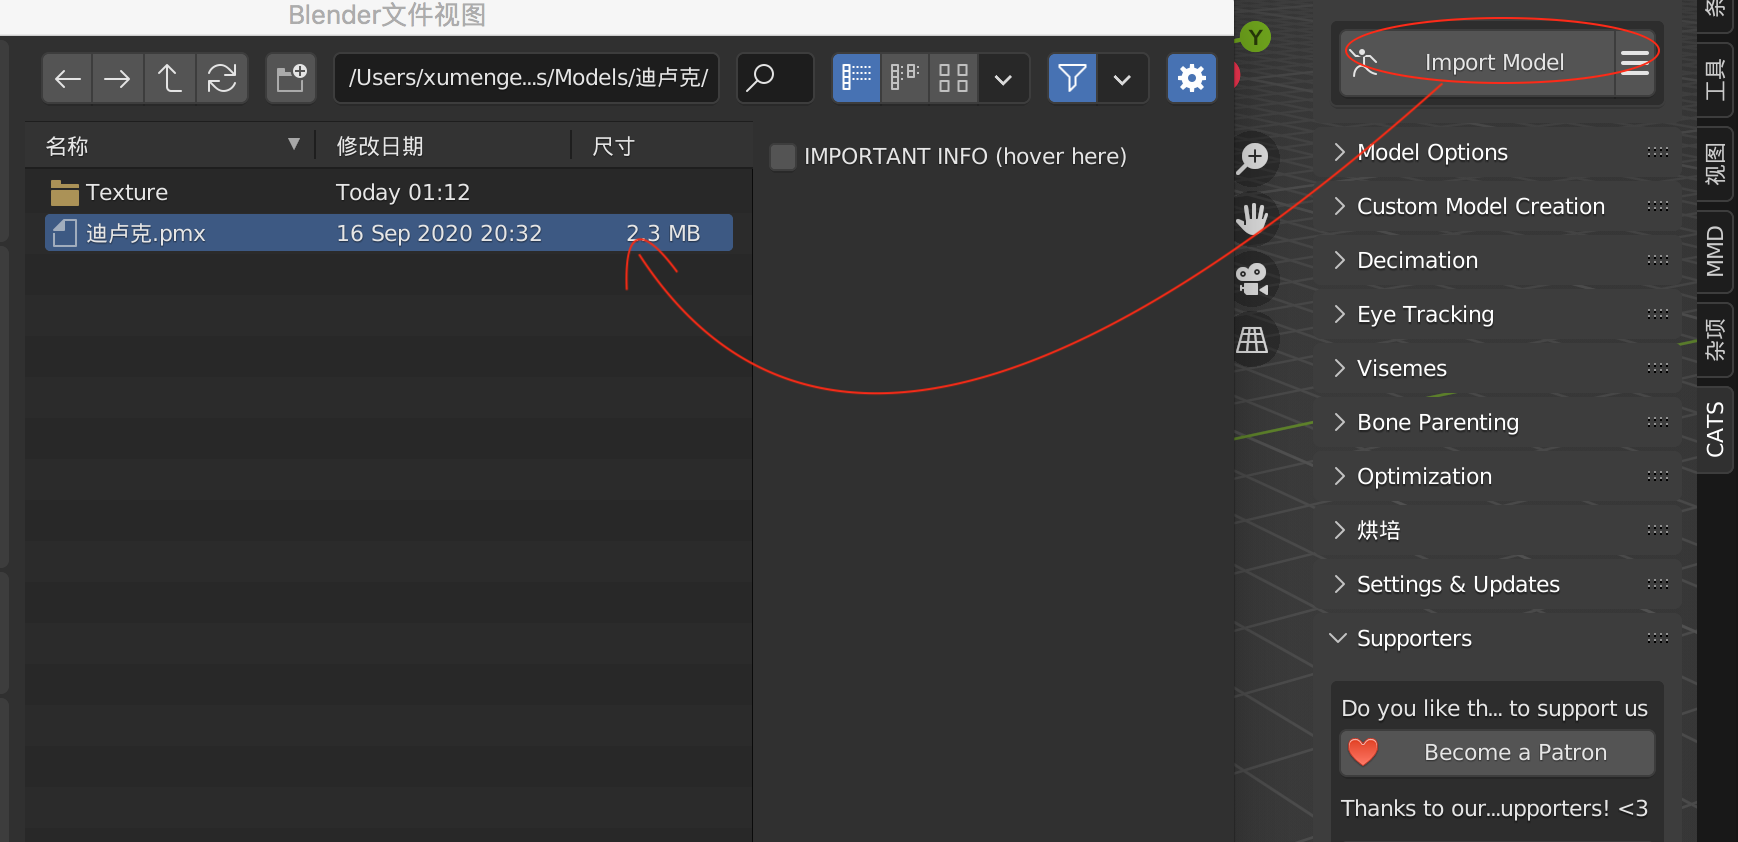Click the Import Model button
Screen dimensions: 1738x842
[1478, 62]
